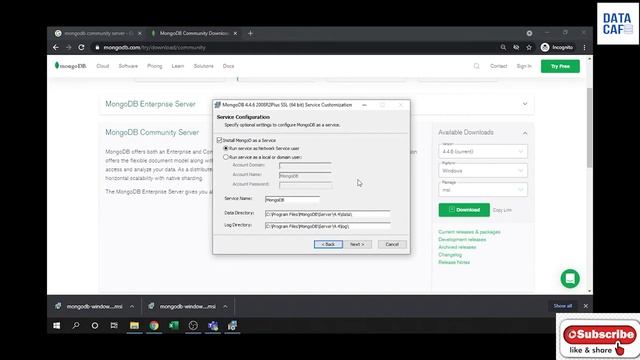Open Microsoft Teams from taskbar
Viewport: 640px width, 360px height.
click(213, 325)
